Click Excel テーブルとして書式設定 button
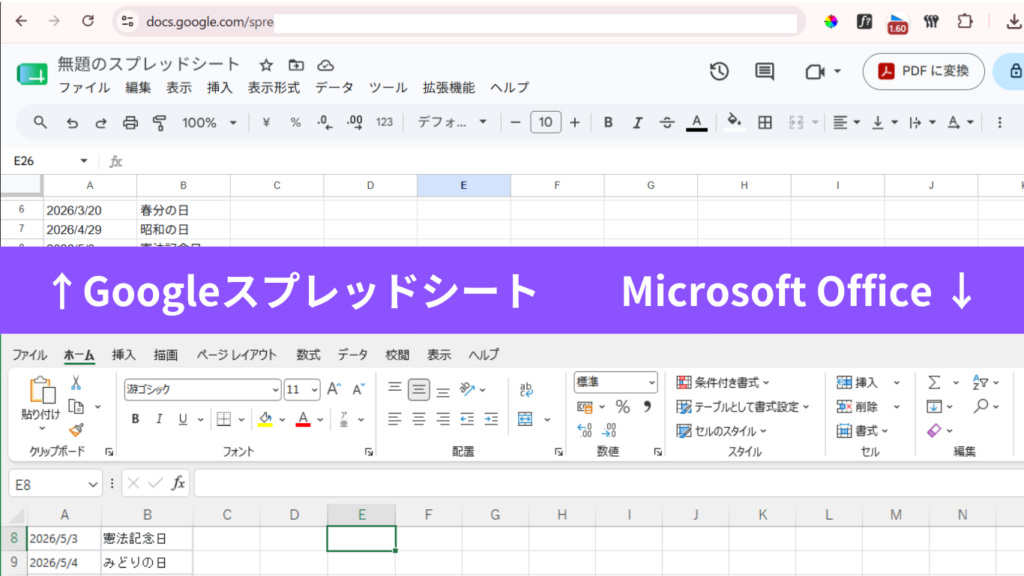This screenshot has height=576, width=1024. pos(743,407)
